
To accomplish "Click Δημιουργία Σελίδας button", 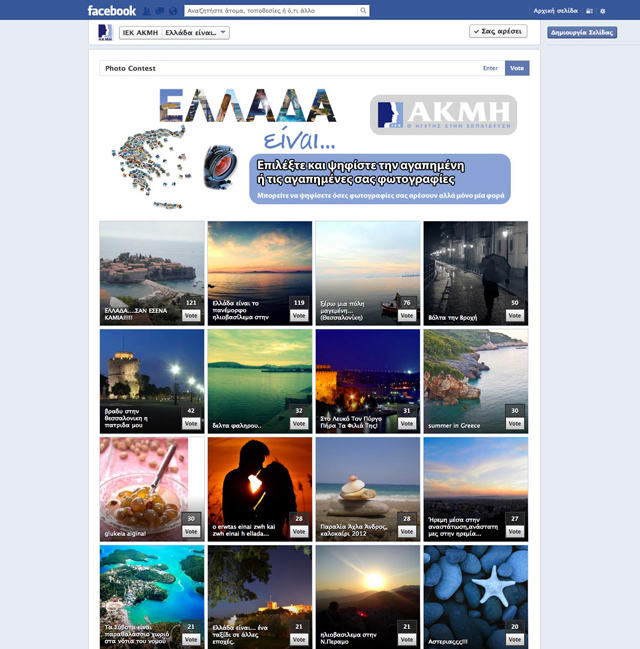I will [x=582, y=32].
